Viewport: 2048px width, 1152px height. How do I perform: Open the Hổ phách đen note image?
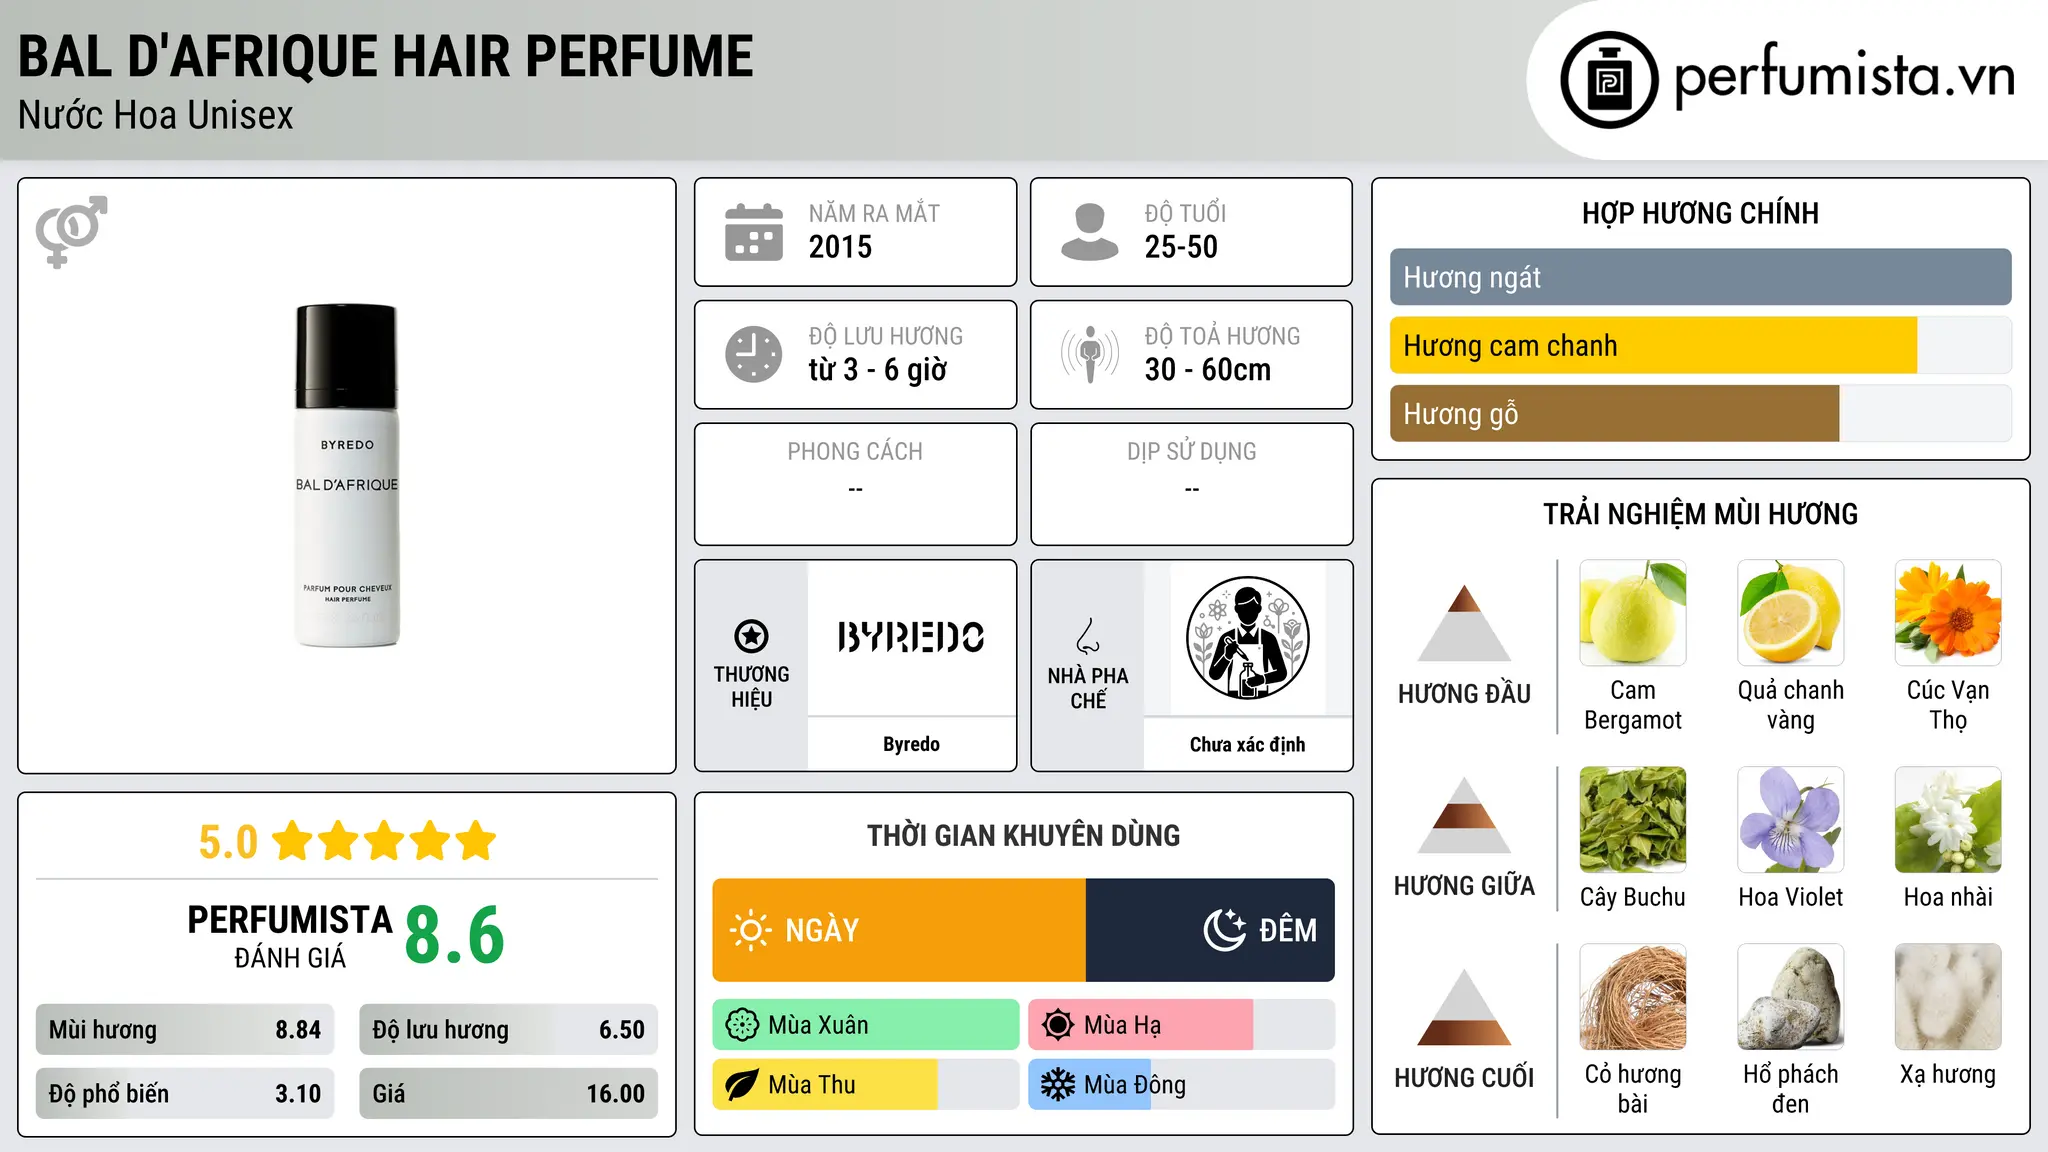click(x=1791, y=997)
